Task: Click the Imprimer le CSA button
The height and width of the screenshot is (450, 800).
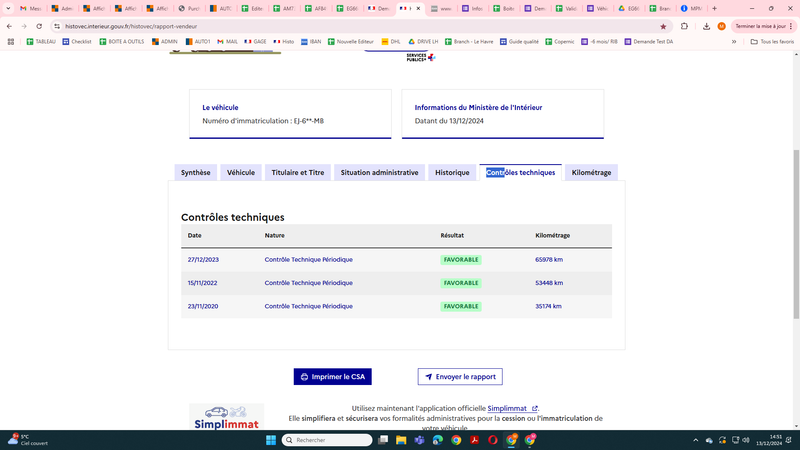Action: [x=333, y=377]
